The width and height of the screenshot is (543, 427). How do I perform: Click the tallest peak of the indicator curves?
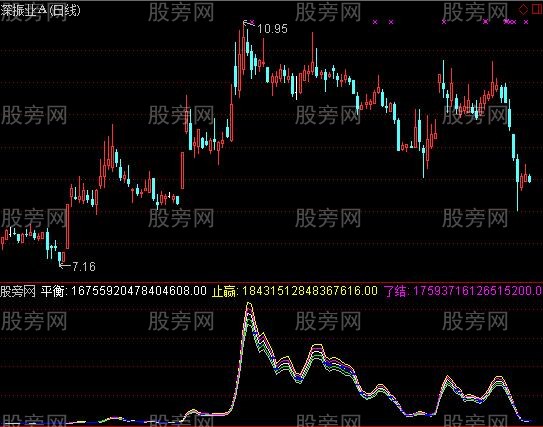tap(249, 305)
